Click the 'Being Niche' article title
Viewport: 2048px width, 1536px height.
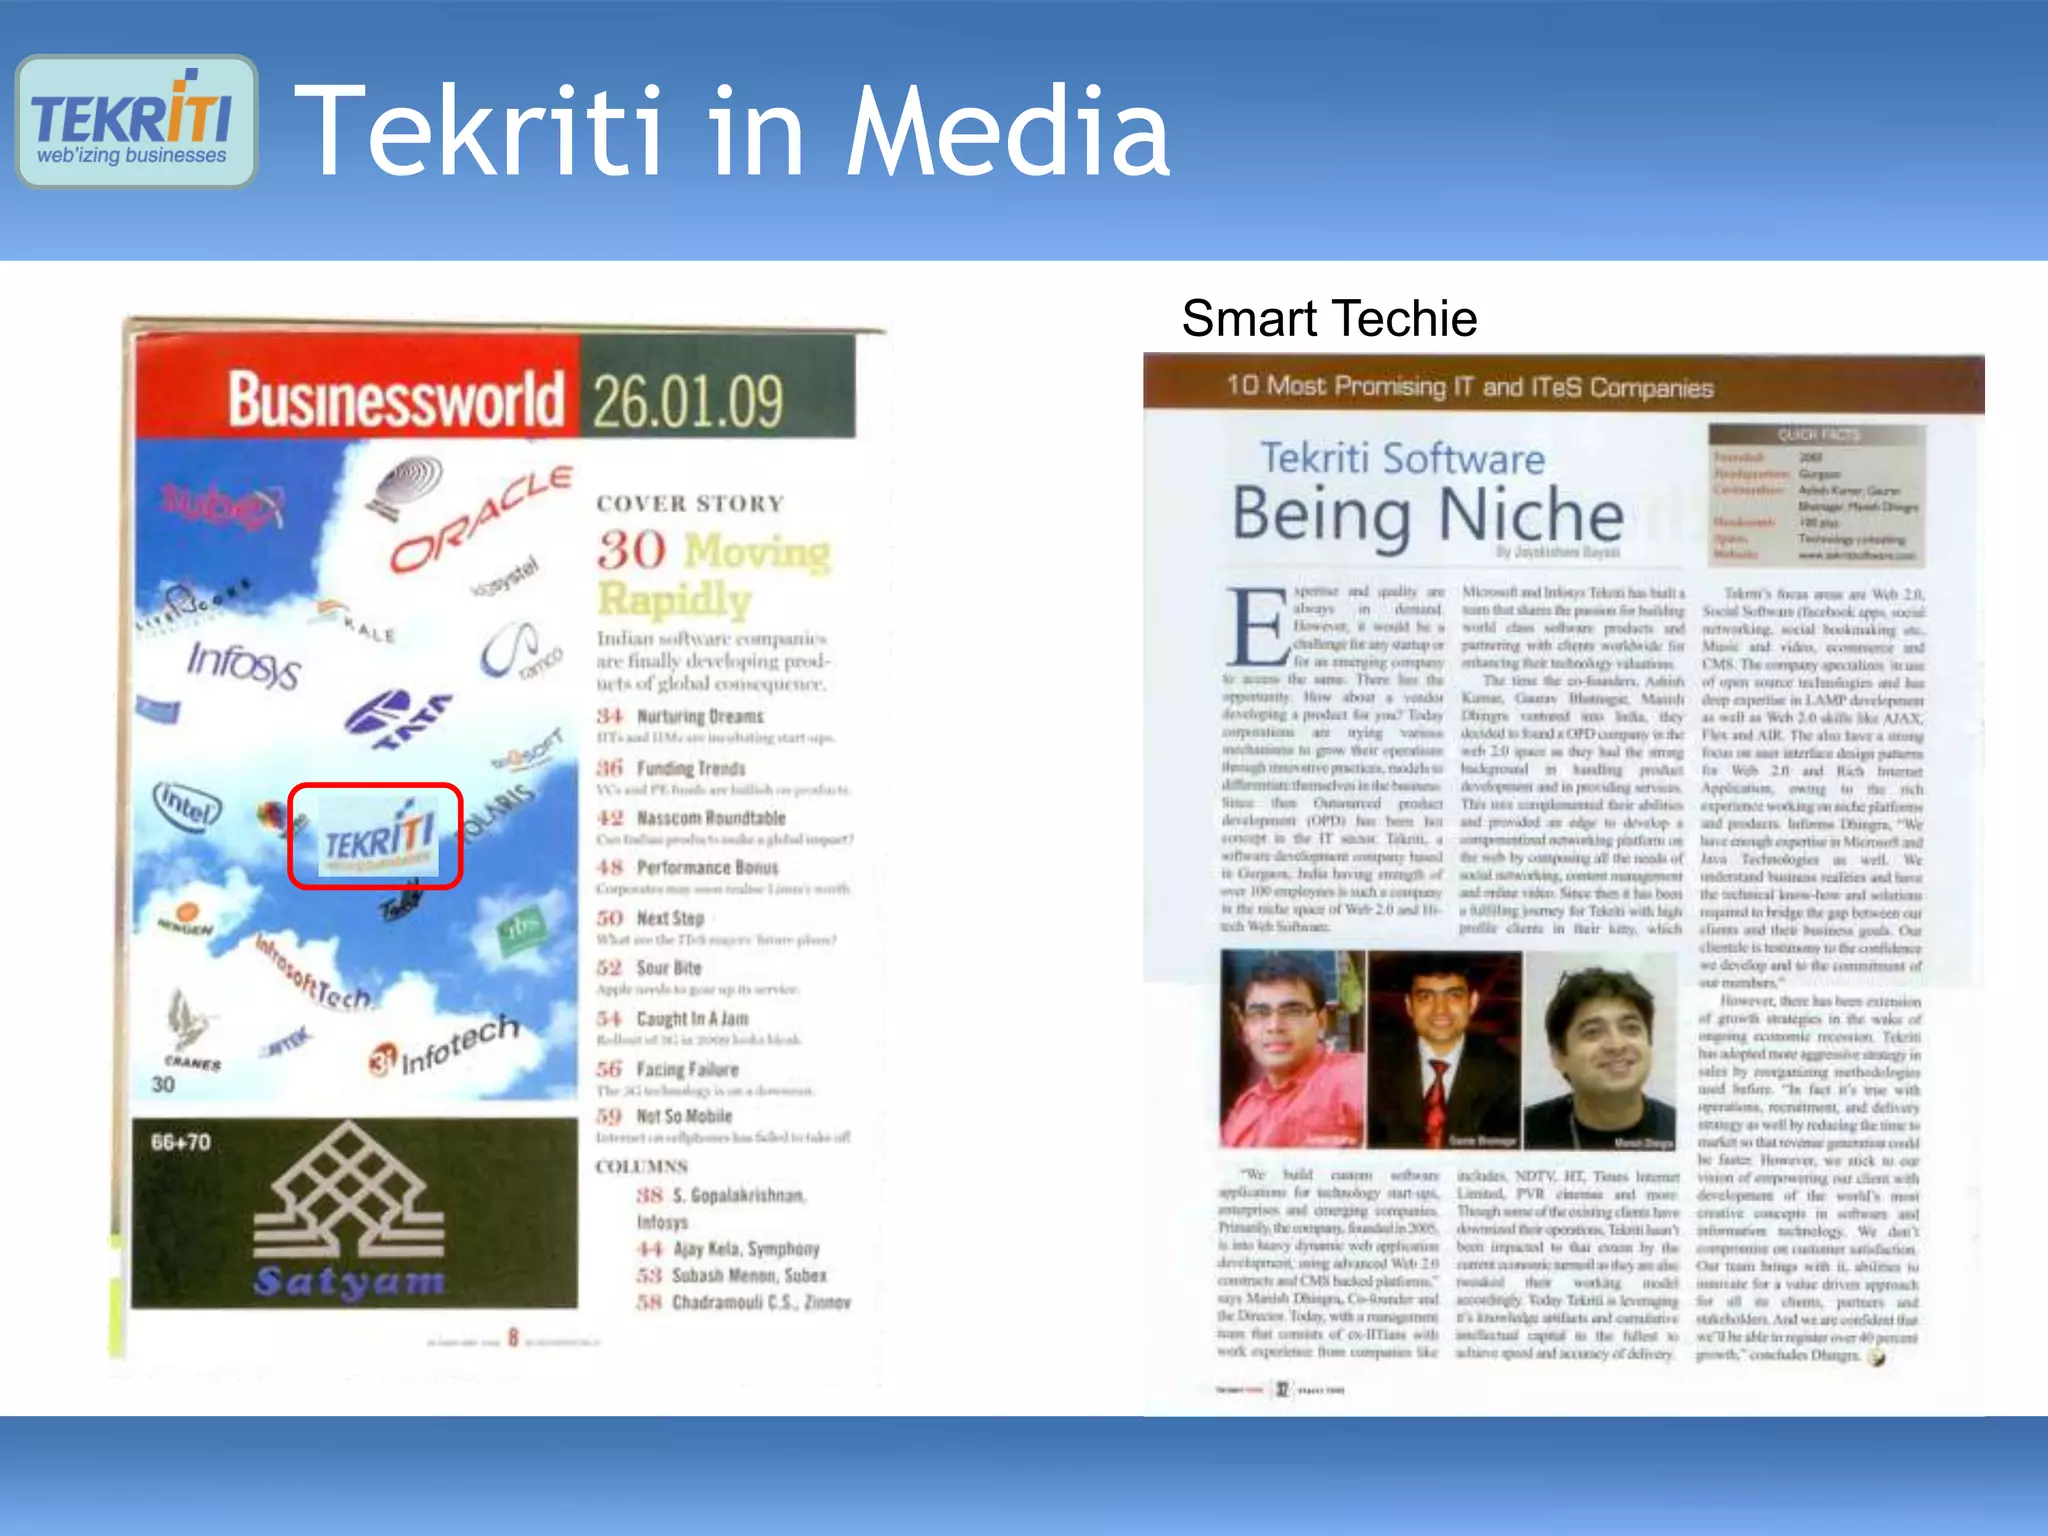(x=1427, y=515)
